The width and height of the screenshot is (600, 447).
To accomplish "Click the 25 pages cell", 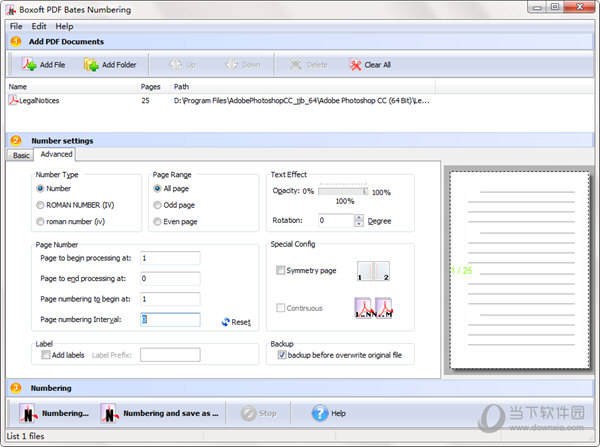I will (145, 101).
